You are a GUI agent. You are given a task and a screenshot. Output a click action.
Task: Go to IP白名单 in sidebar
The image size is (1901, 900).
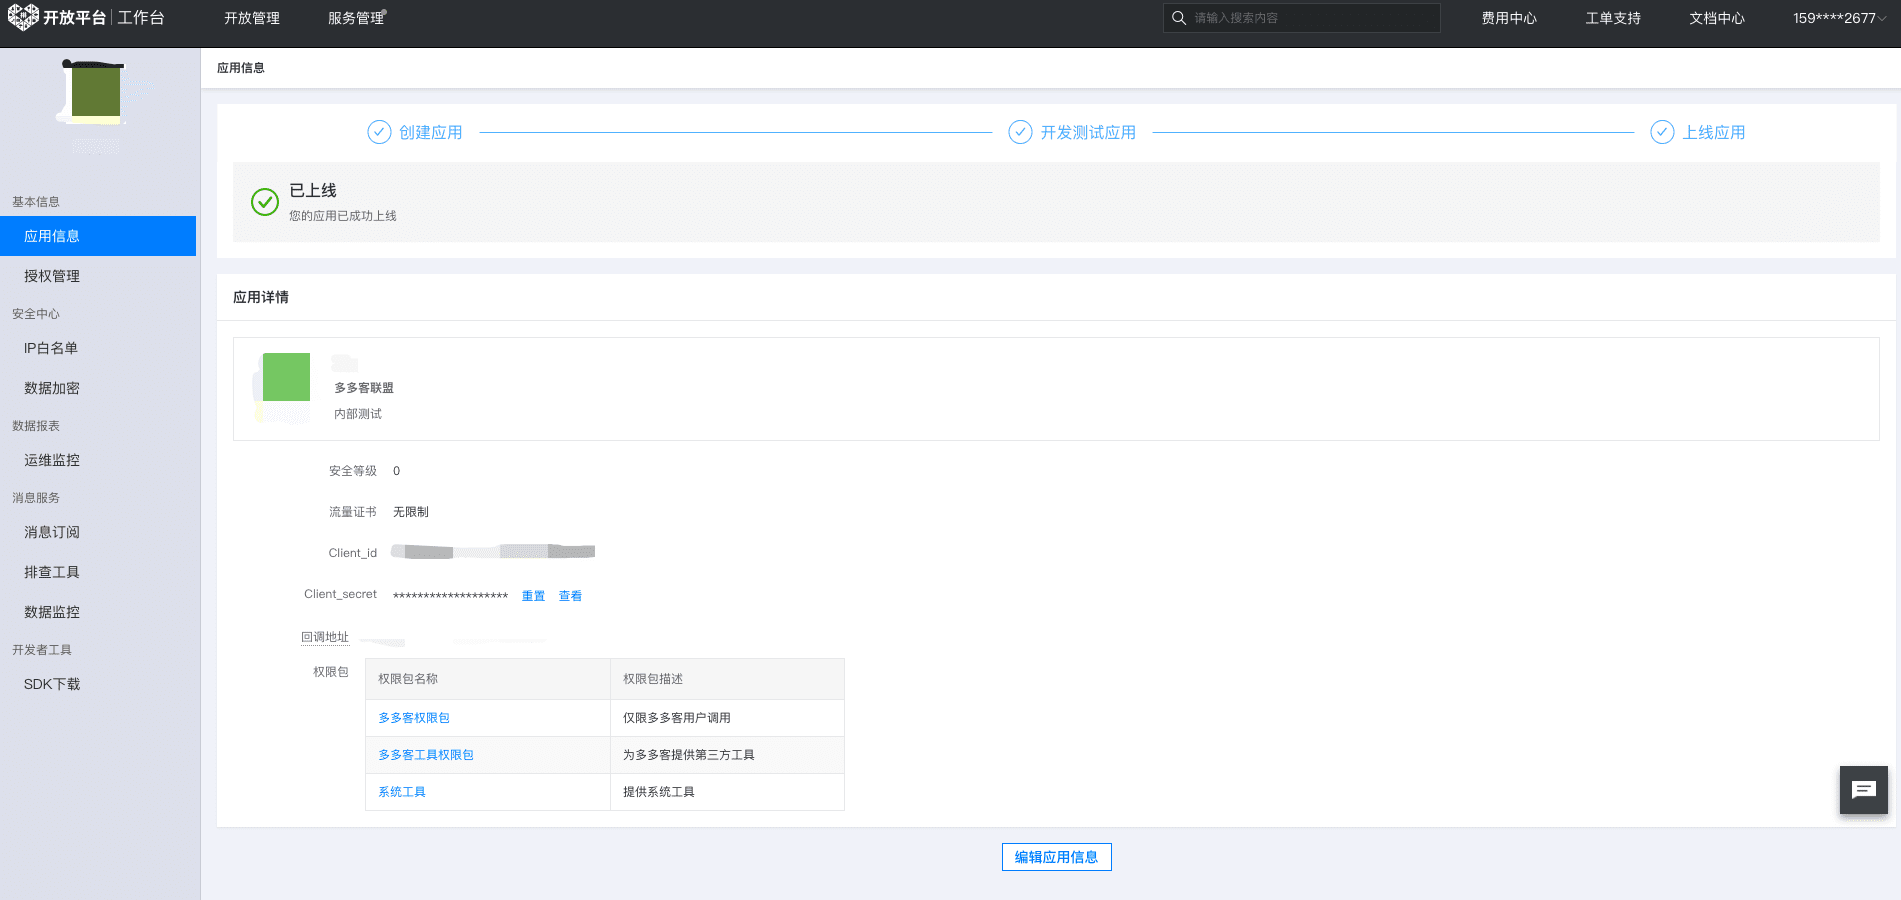pos(51,348)
